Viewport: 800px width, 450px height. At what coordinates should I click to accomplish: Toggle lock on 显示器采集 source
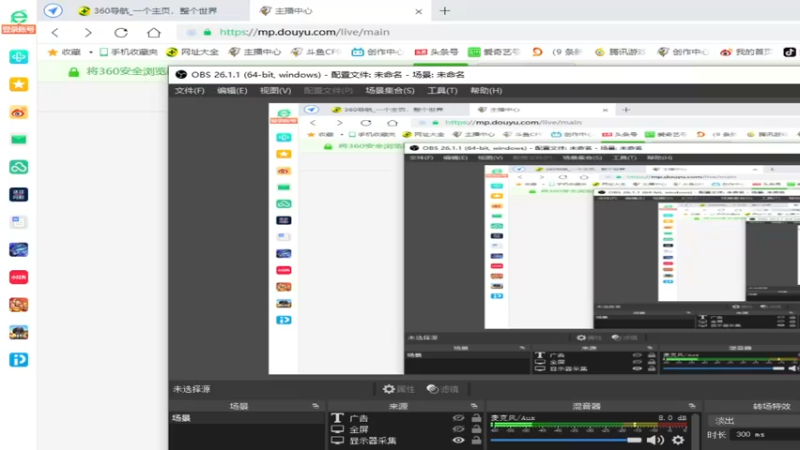pos(476,440)
